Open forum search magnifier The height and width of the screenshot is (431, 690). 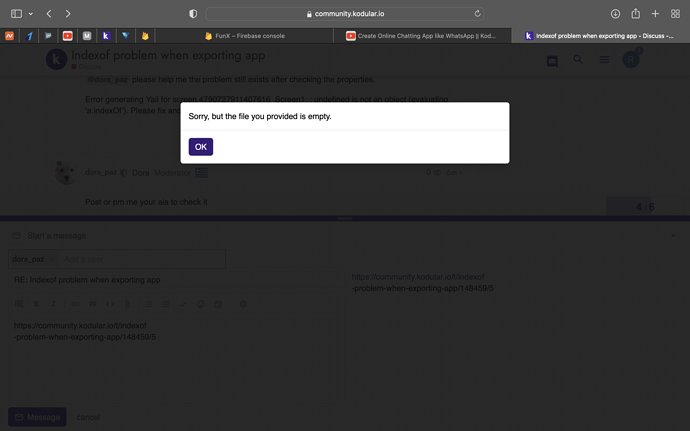tap(578, 59)
